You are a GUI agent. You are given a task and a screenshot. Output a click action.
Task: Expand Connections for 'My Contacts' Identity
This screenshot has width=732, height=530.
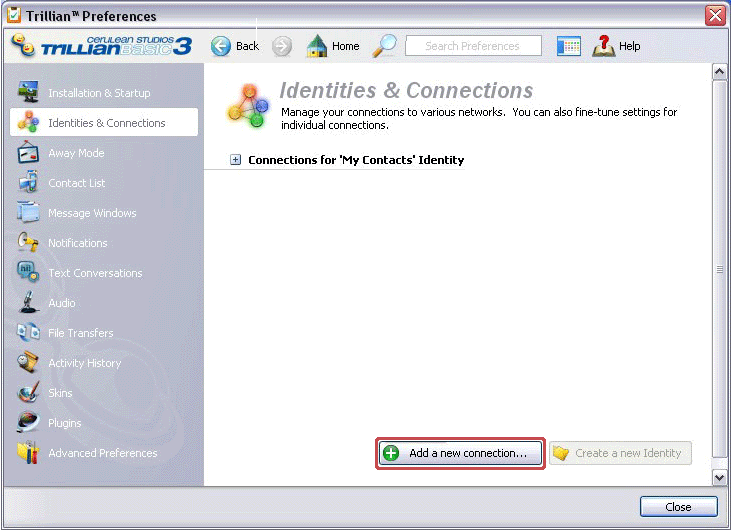[x=235, y=160]
